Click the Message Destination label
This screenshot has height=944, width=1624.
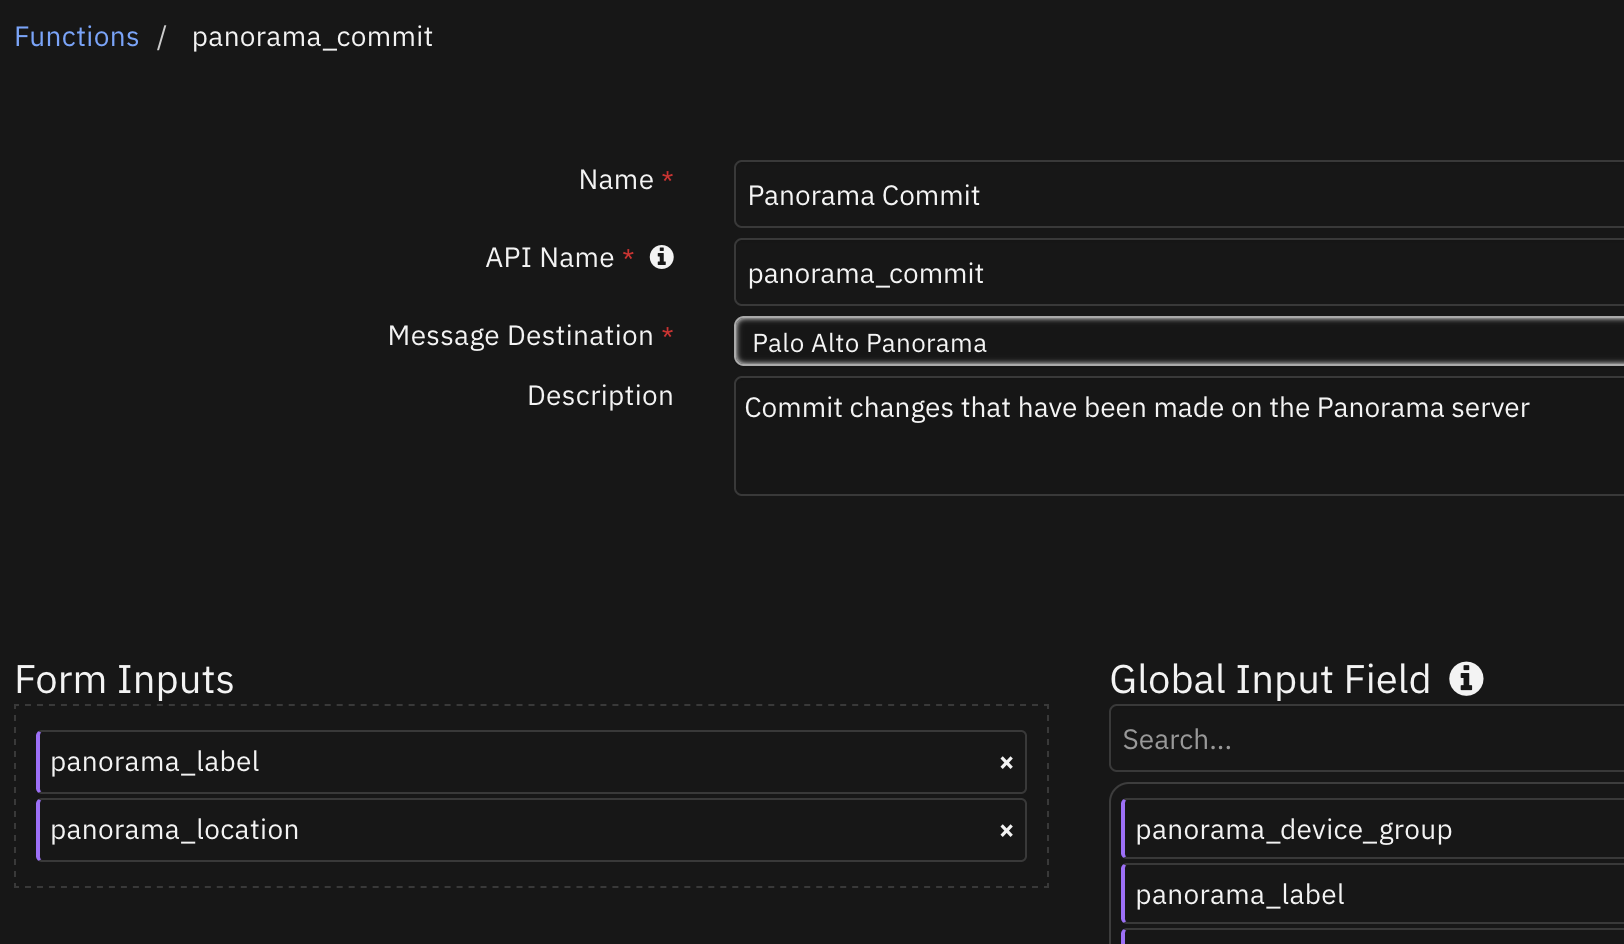coord(520,336)
